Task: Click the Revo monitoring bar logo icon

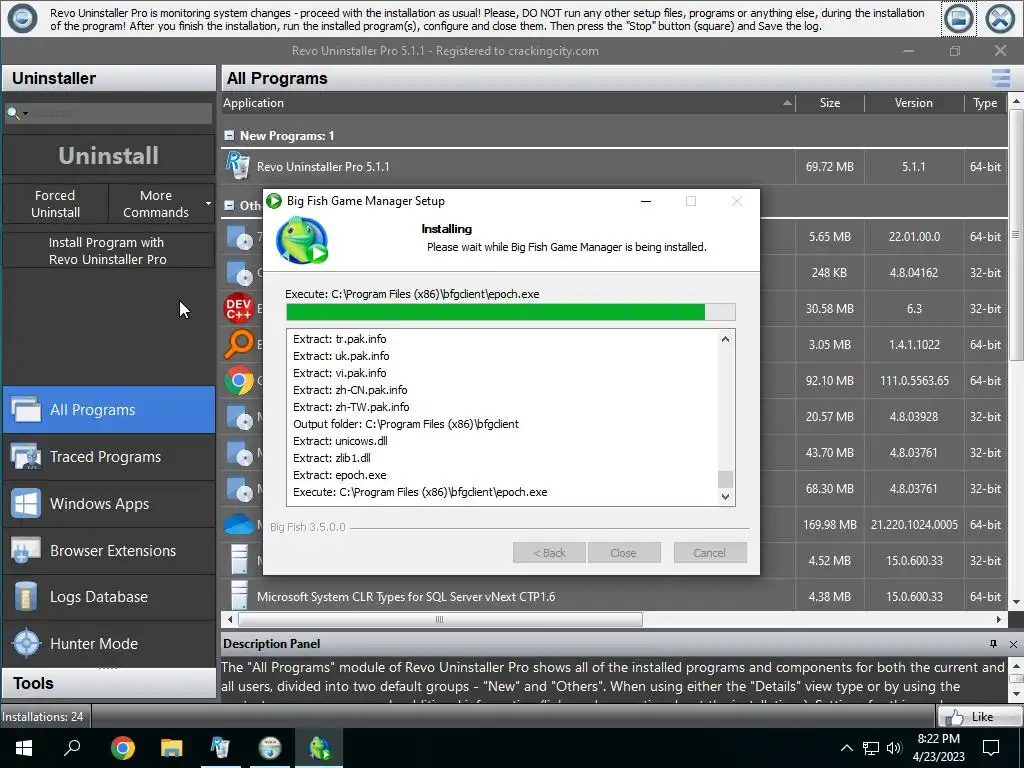Action: click(22, 18)
